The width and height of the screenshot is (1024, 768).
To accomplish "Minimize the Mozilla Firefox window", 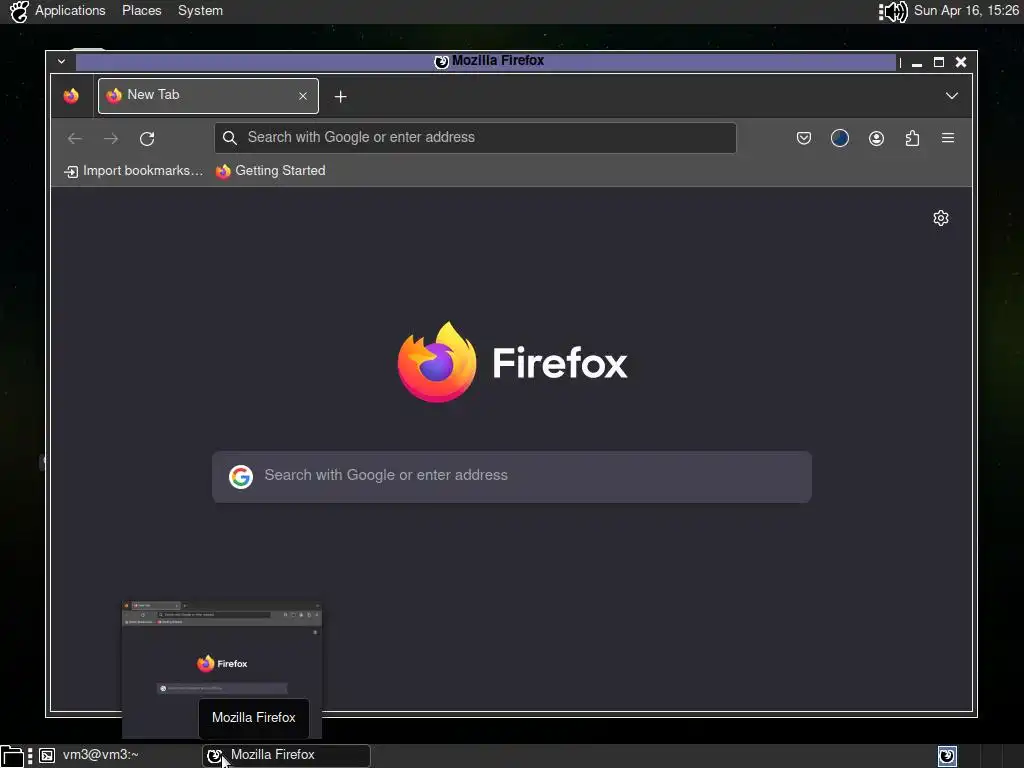I will [x=917, y=63].
